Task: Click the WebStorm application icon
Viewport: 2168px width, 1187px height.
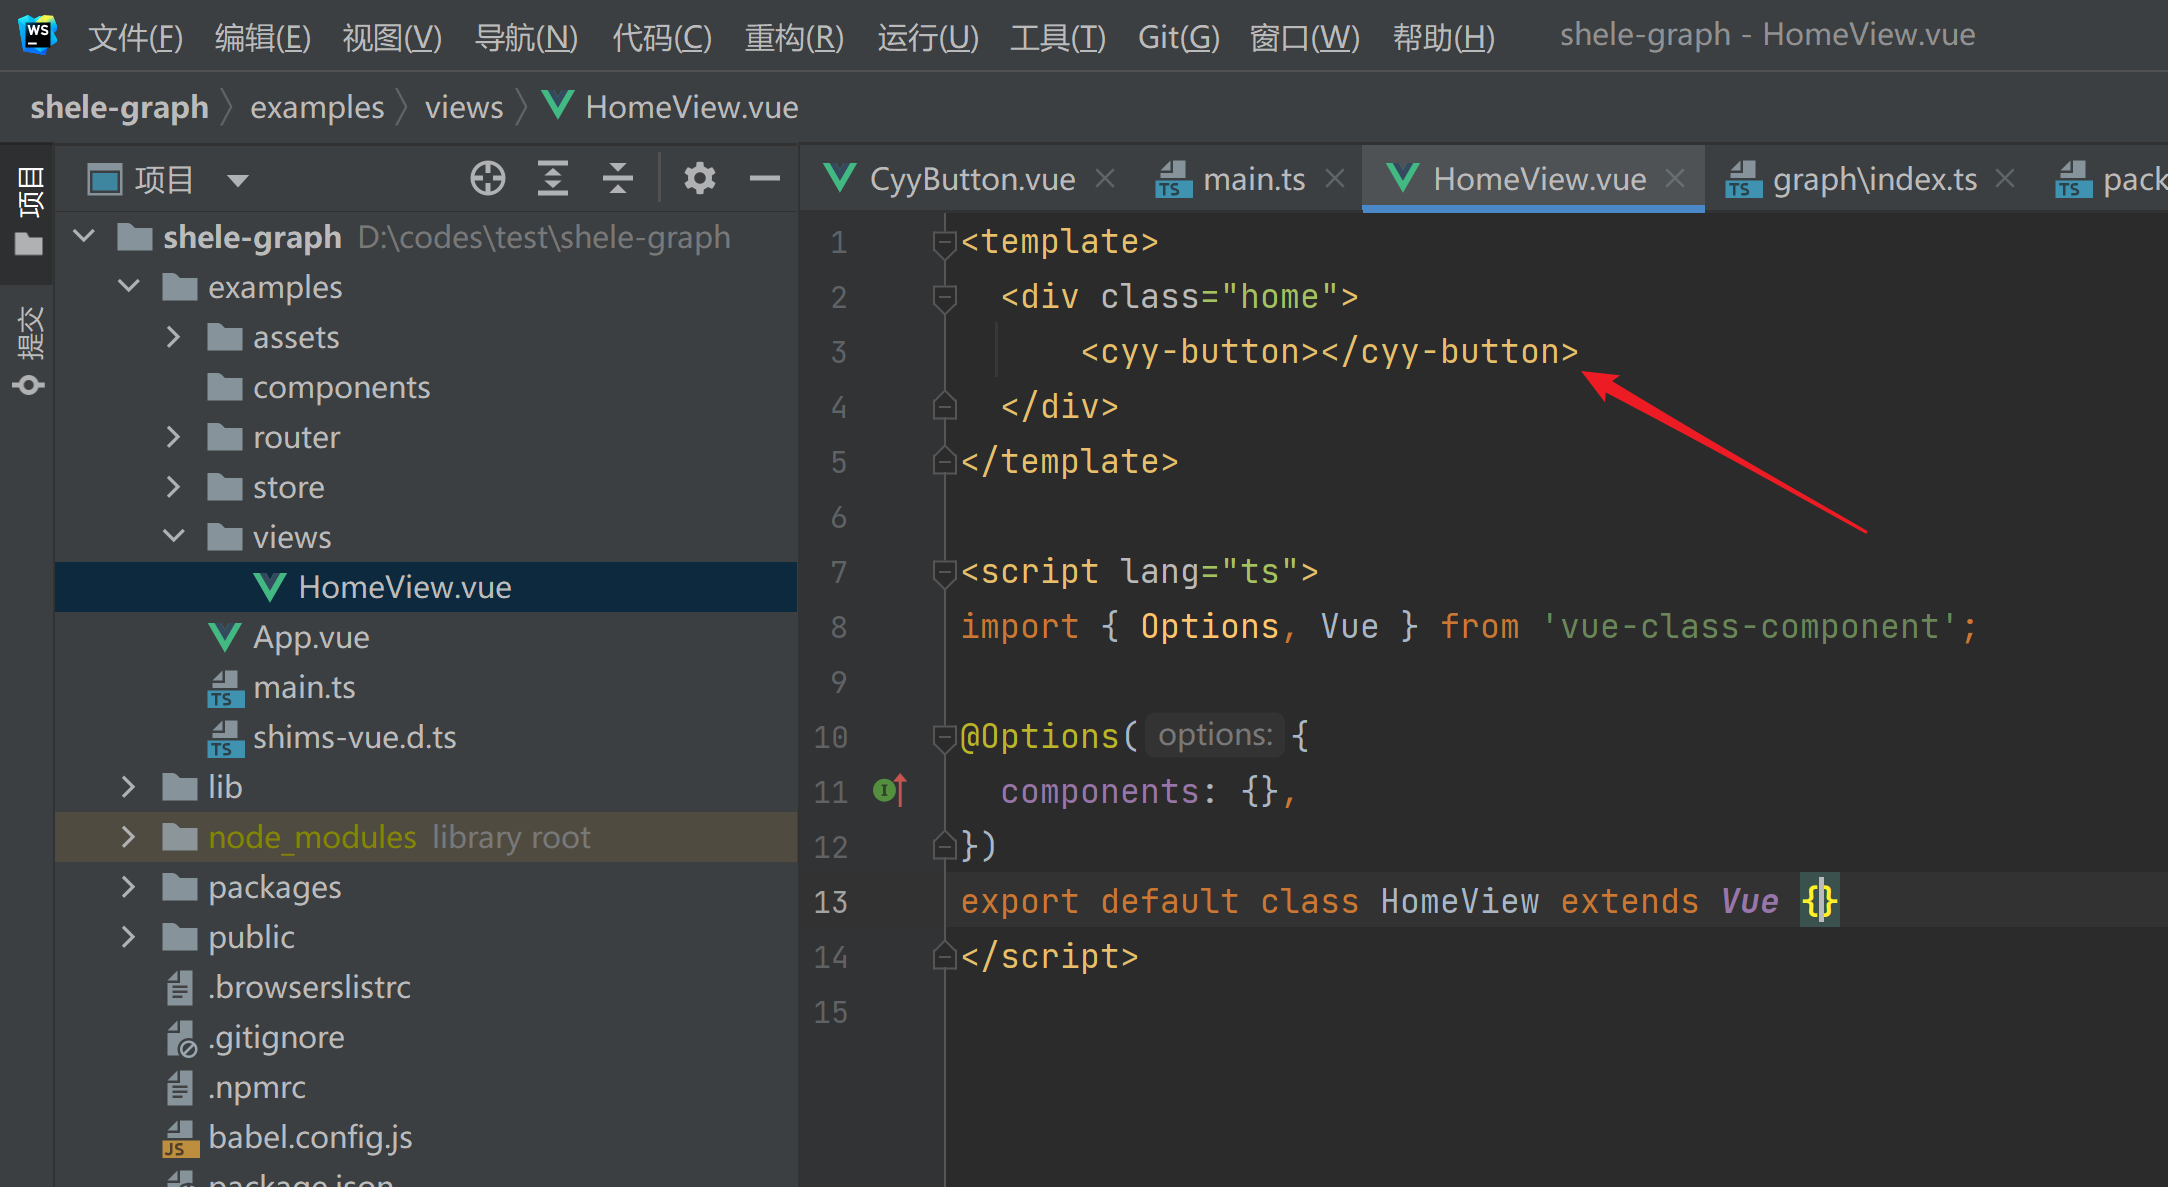Action: tap(39, 37)
